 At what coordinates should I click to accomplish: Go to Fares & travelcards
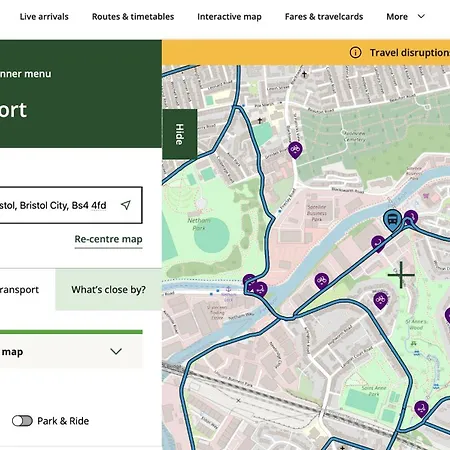click(x=324, y=17)
